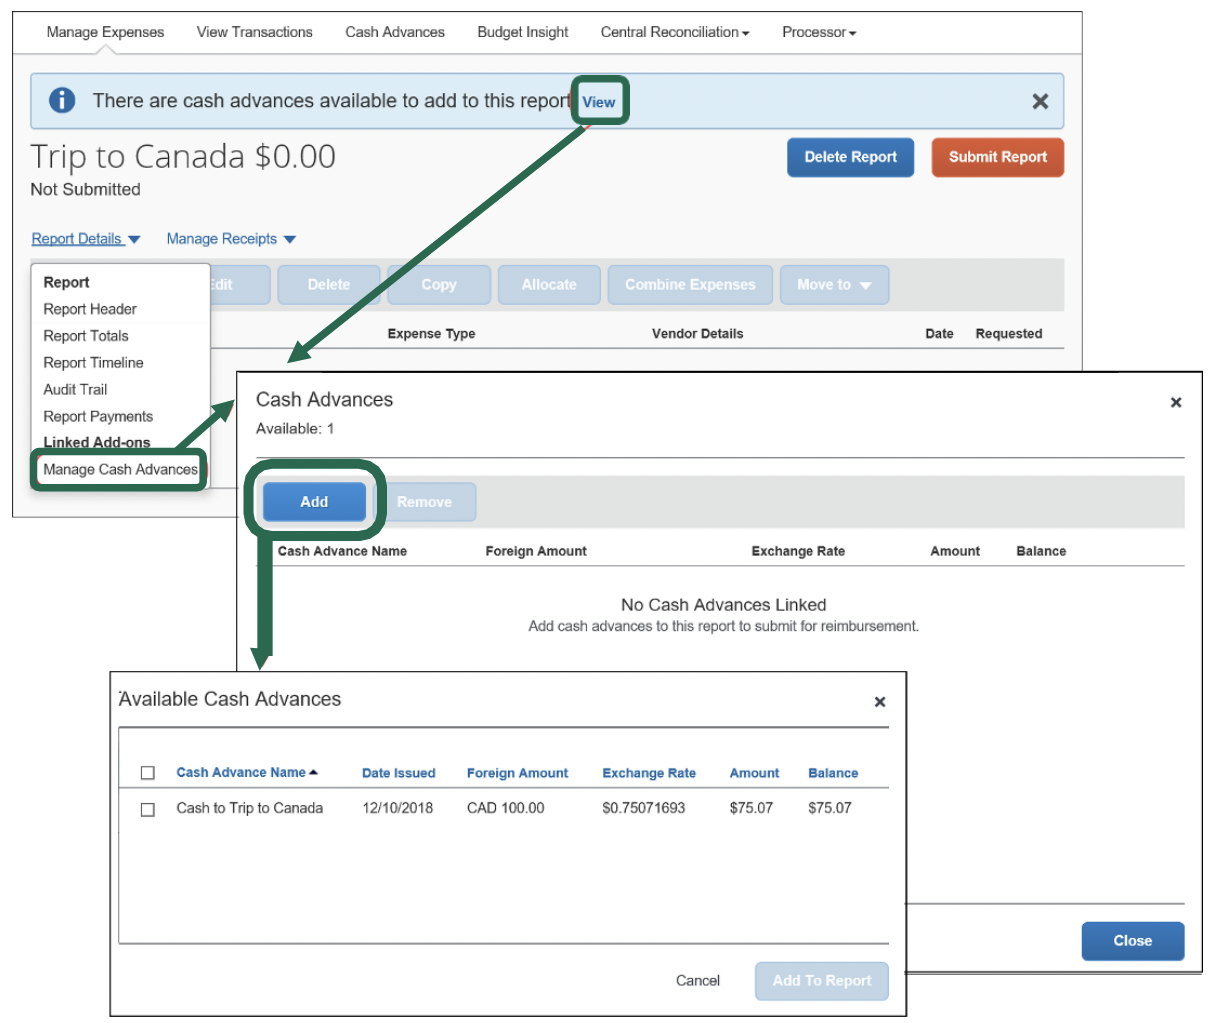Sort by the Date Issued column header

[398, 773]
